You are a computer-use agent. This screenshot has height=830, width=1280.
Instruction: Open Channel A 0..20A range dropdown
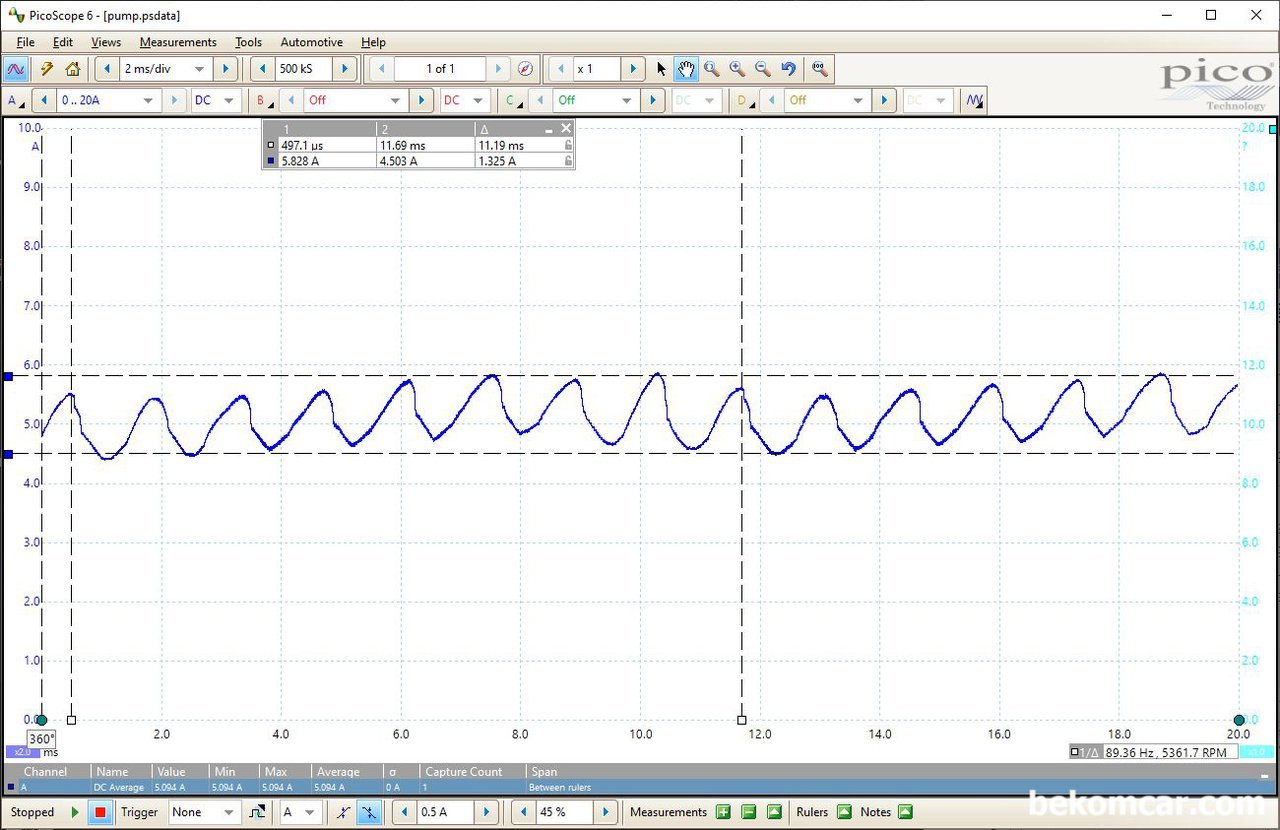109,100
